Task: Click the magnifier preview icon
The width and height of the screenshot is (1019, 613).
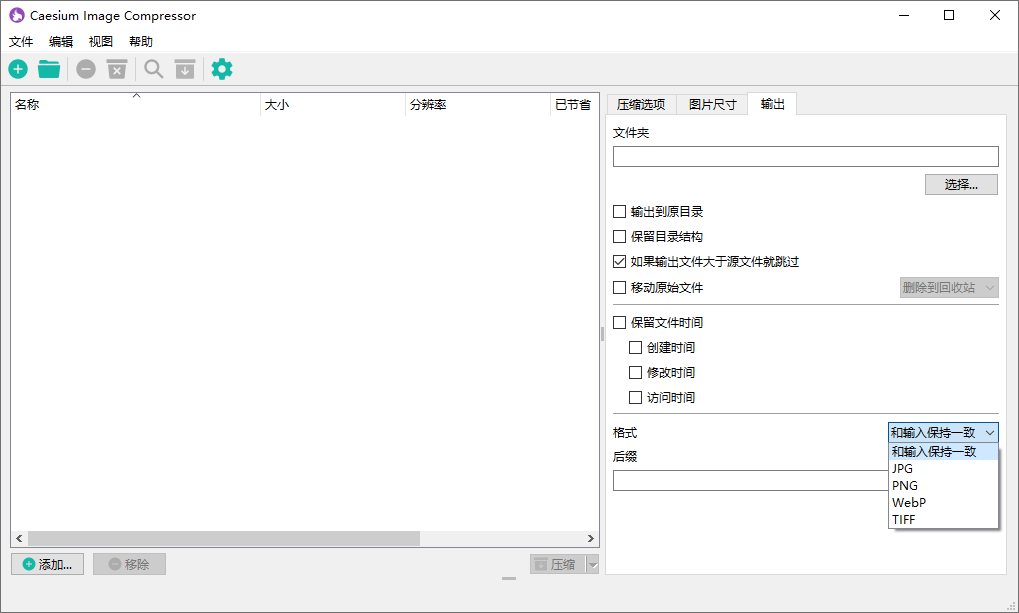Action: (x=153, y=69)
